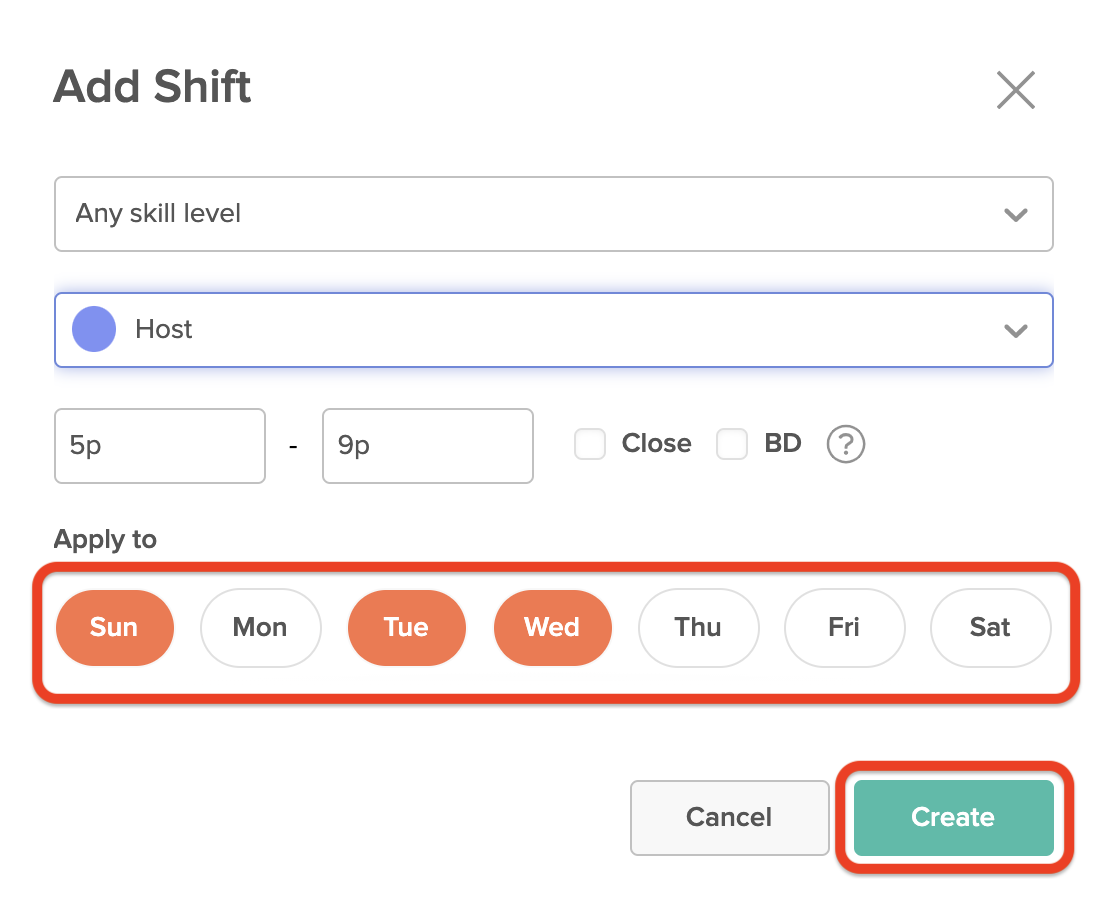Click the 5p start time field
This screenshot has width=1104, height=902.
point(160,446)
